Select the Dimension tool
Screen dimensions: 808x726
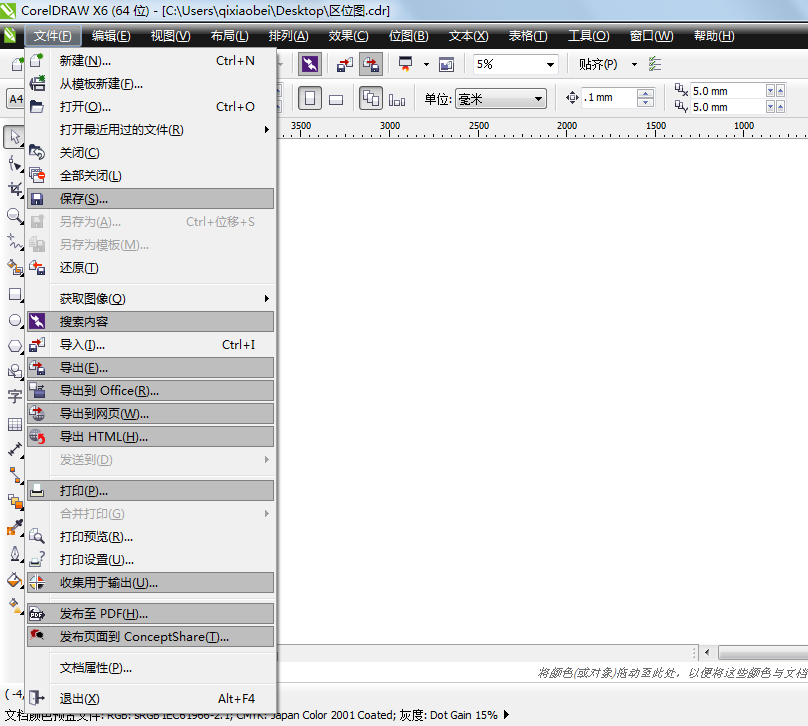click(x=14, y=449)
